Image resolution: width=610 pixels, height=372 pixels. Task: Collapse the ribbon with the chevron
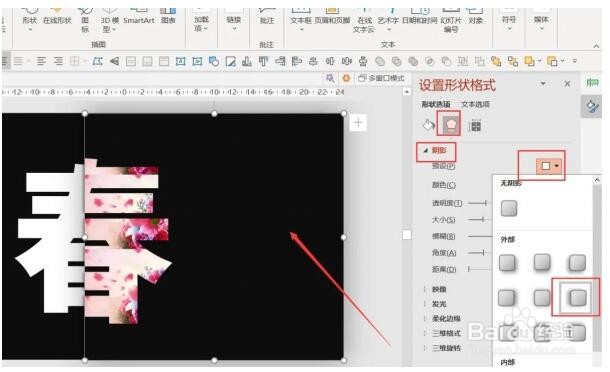(x=596, y=46)
